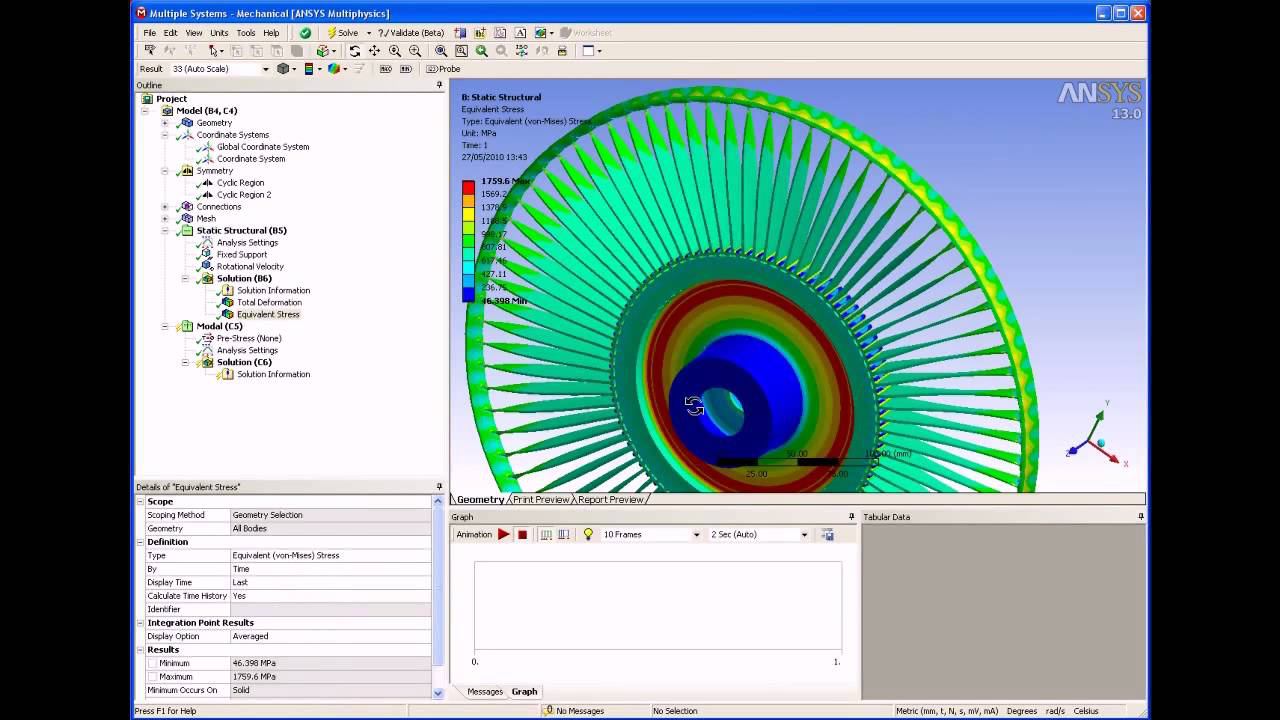Click the Mesh node icon

click(x=186, y=219)
